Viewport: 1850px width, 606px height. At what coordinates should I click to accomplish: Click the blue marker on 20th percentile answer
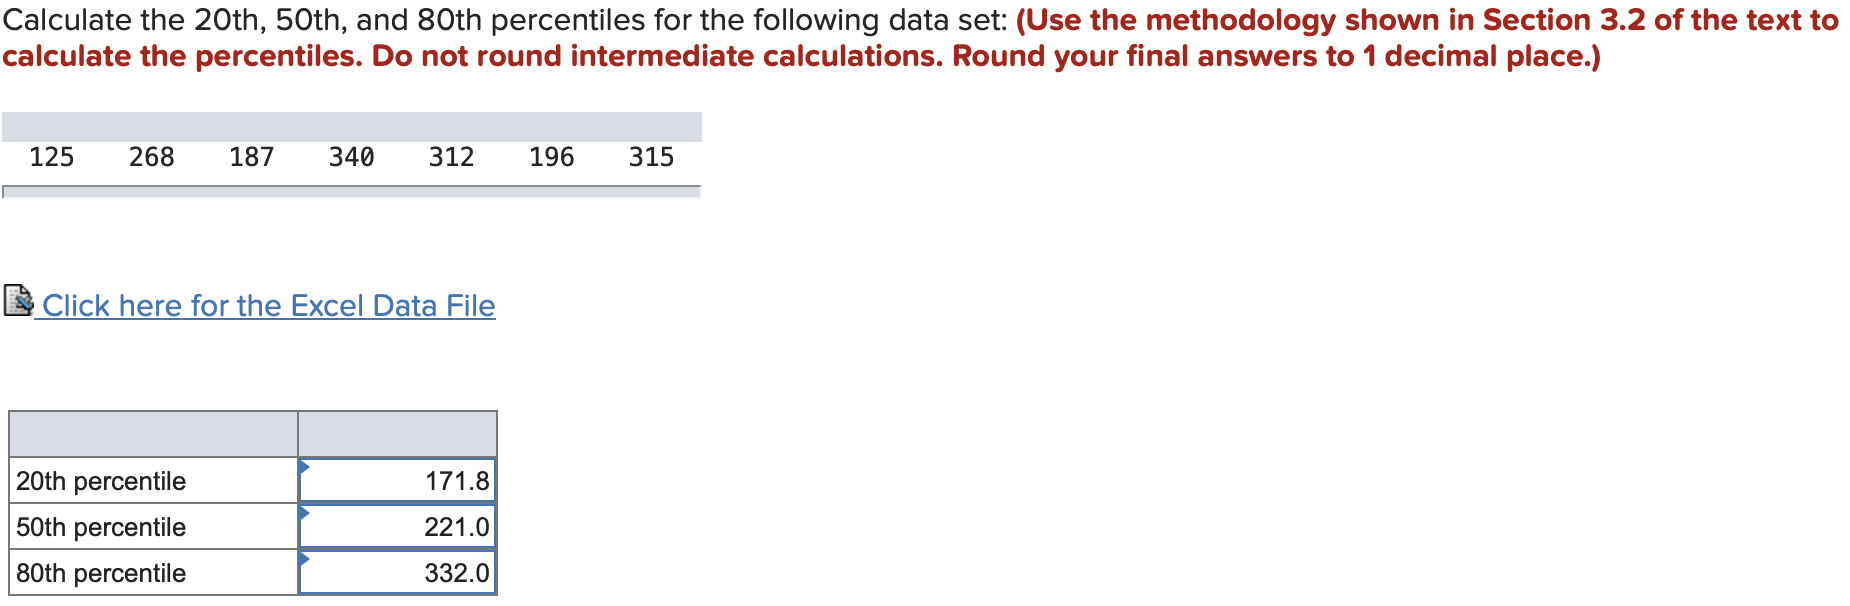click(305, 468)
